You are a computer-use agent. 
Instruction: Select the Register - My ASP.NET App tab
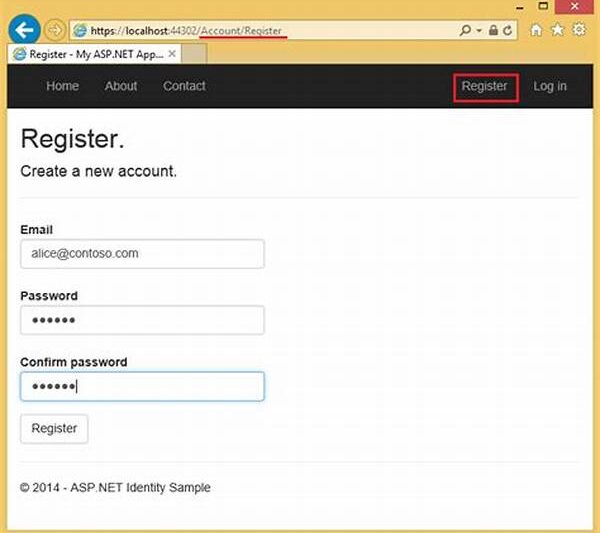point(94,54)
